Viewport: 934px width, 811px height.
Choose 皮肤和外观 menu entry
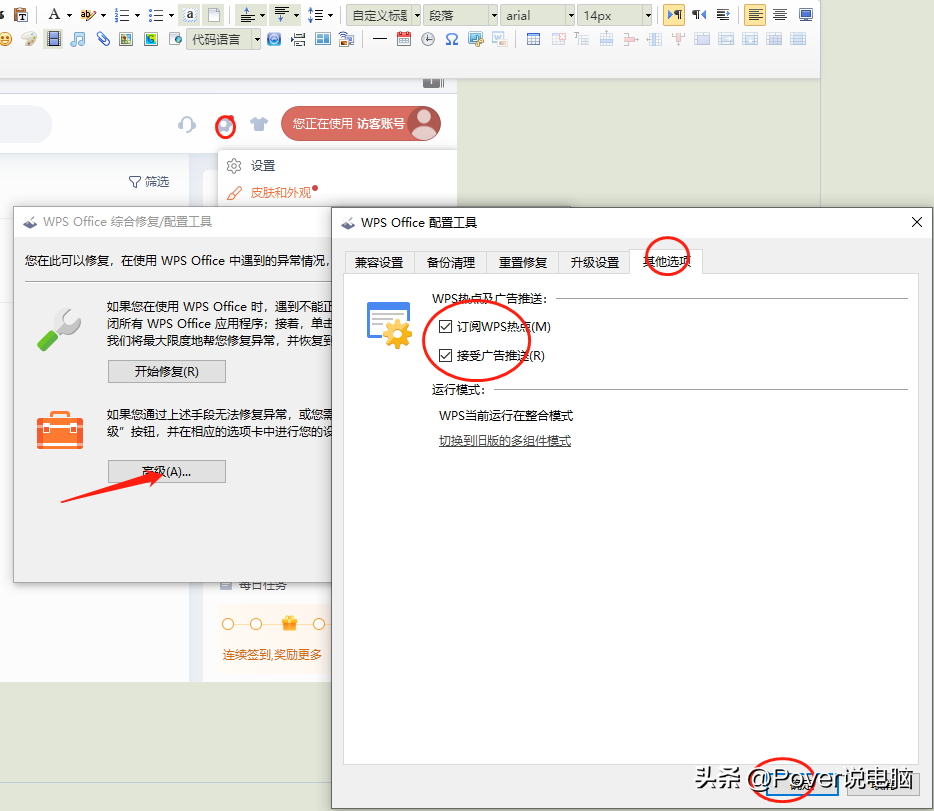pyautogui.click(x=281, y=193)
